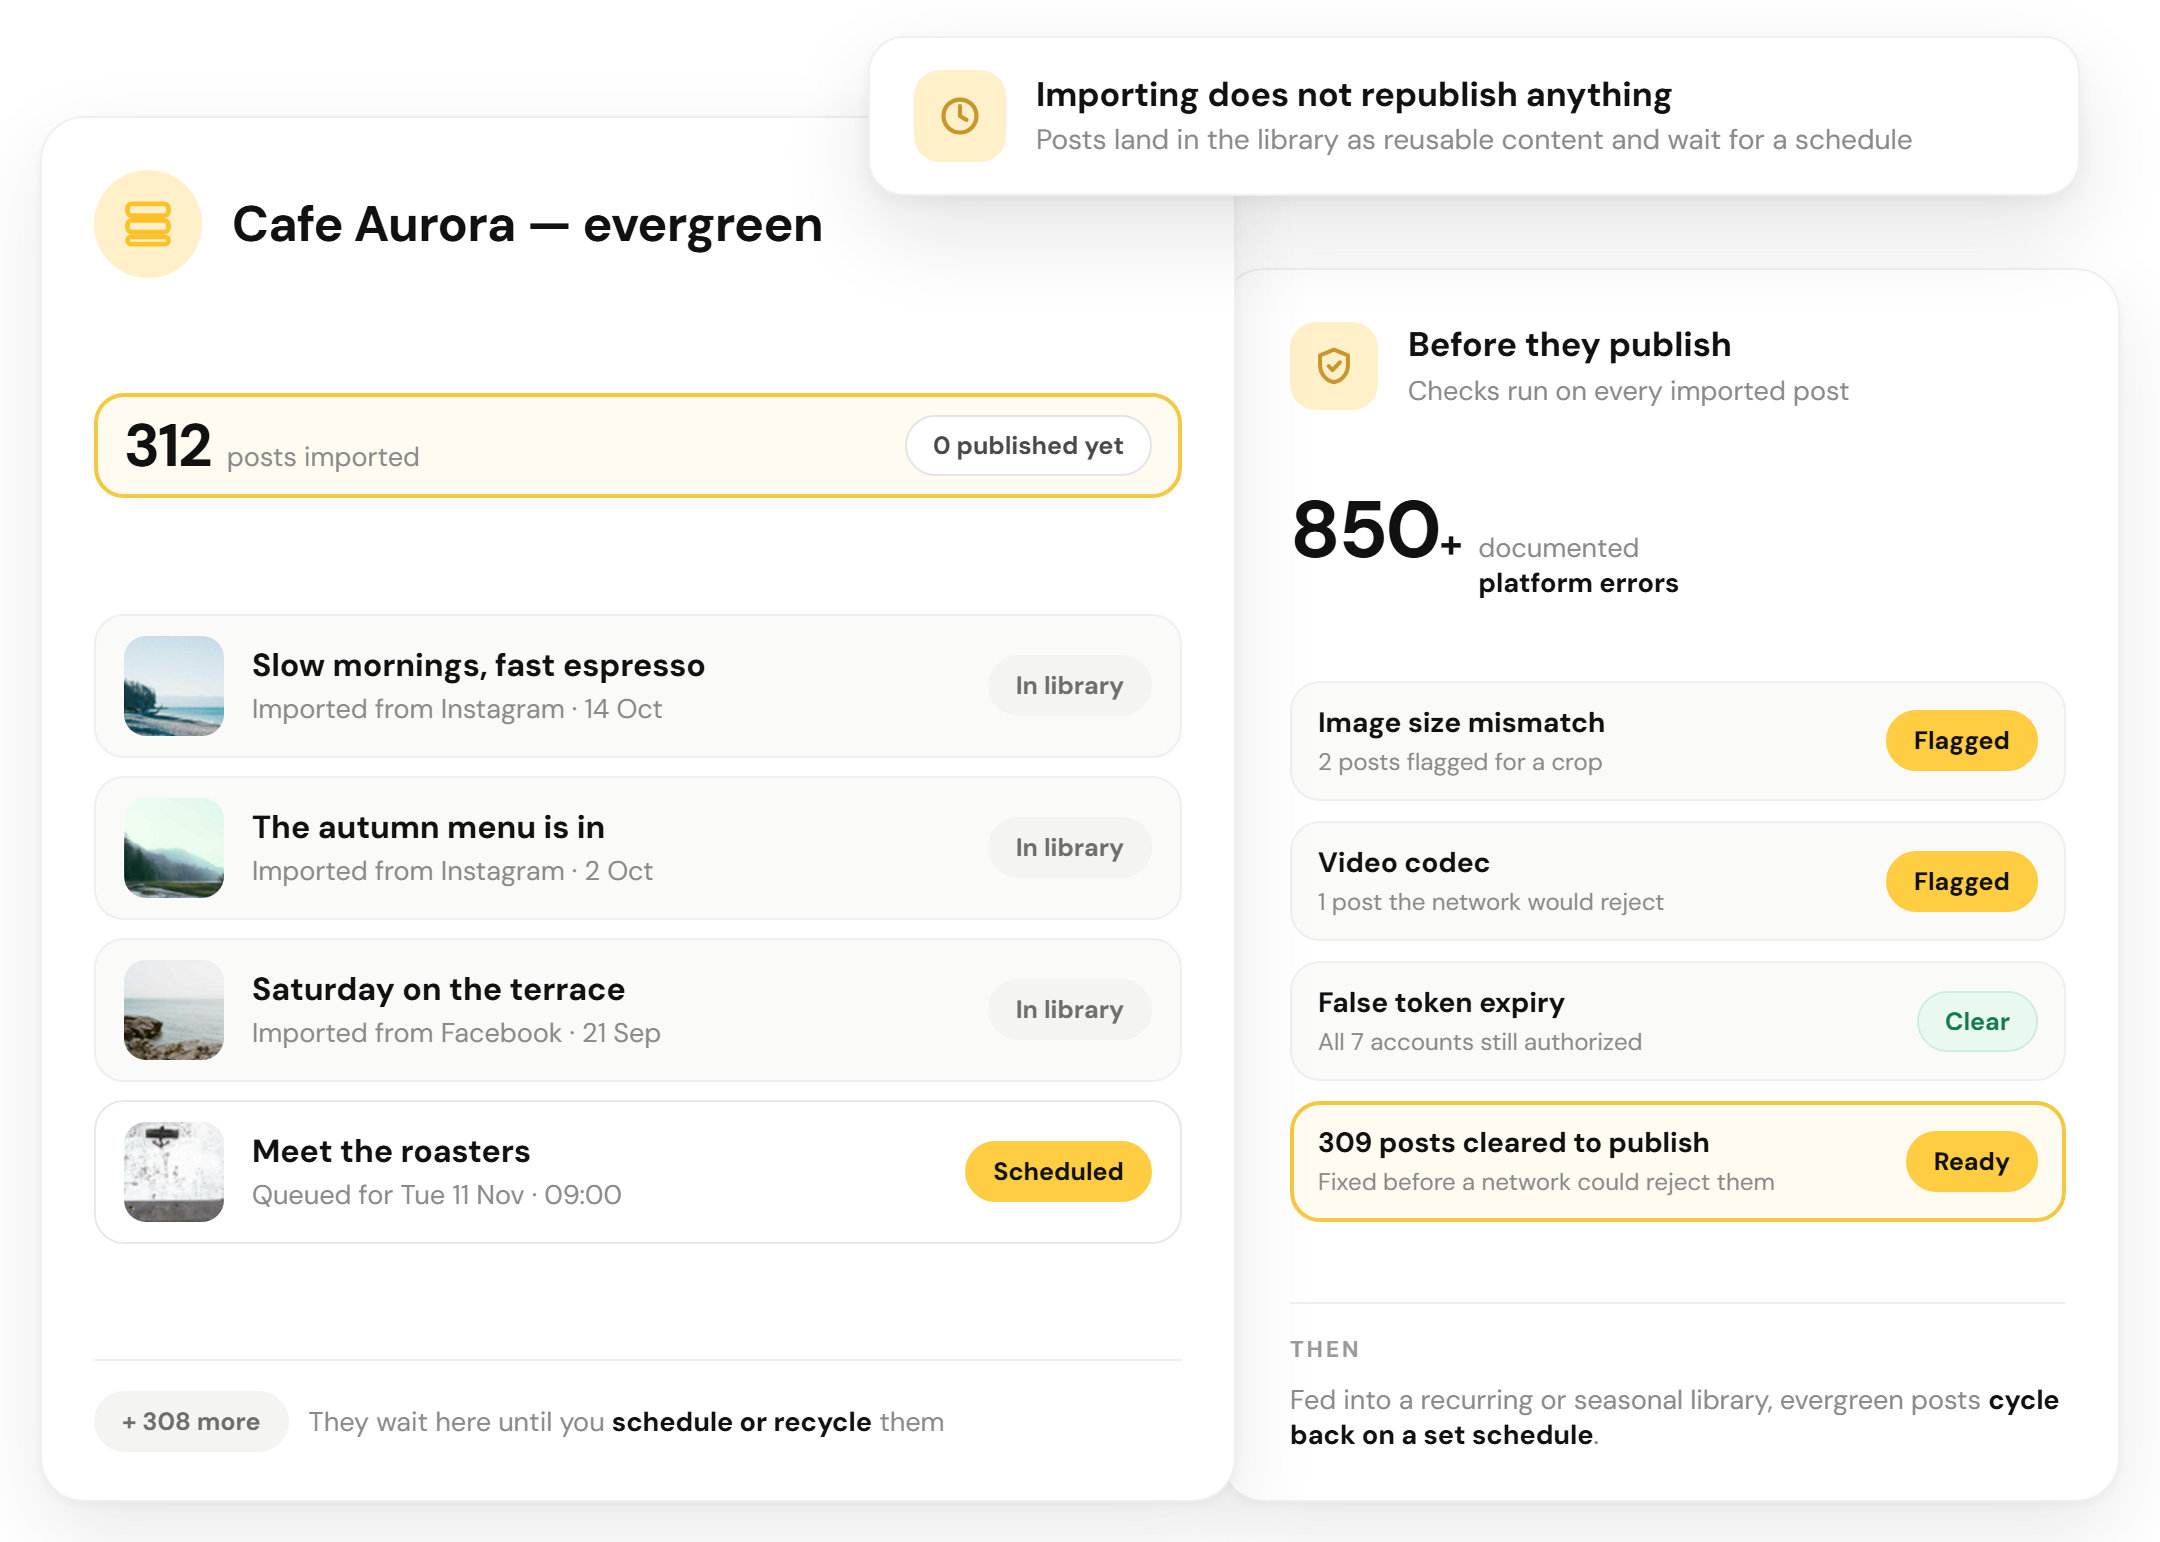
Task: Click 'In library' on autumn menu row
Action: coord(1069,848)
